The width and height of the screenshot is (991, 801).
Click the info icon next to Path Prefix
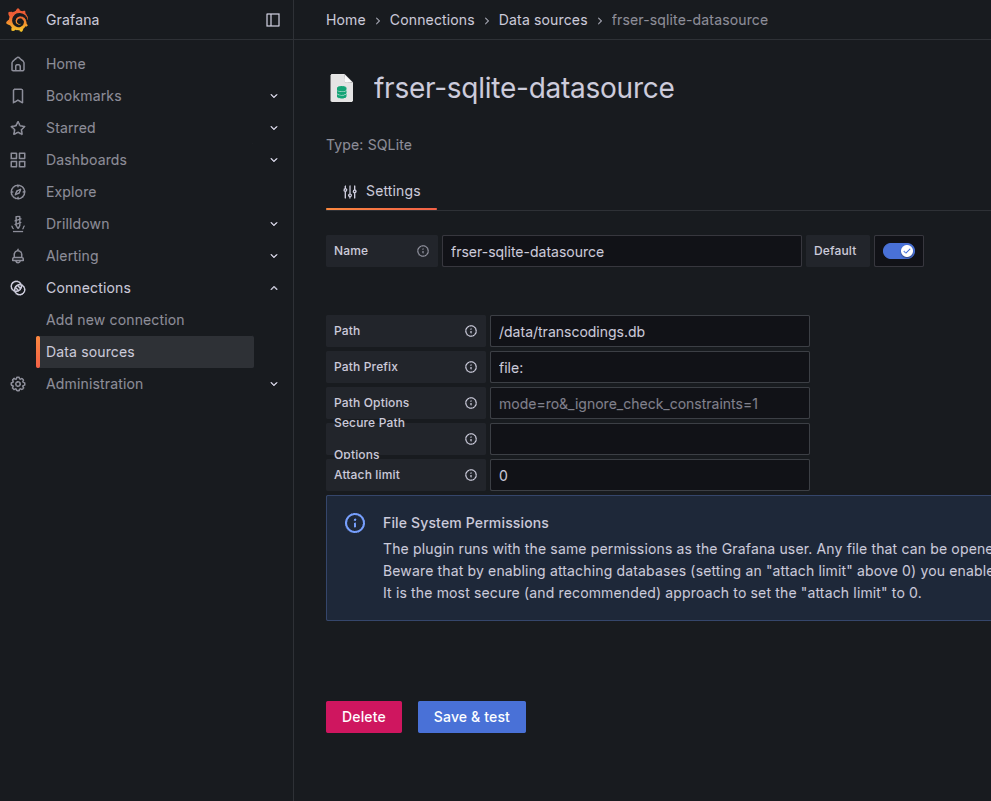click(471, 367)
